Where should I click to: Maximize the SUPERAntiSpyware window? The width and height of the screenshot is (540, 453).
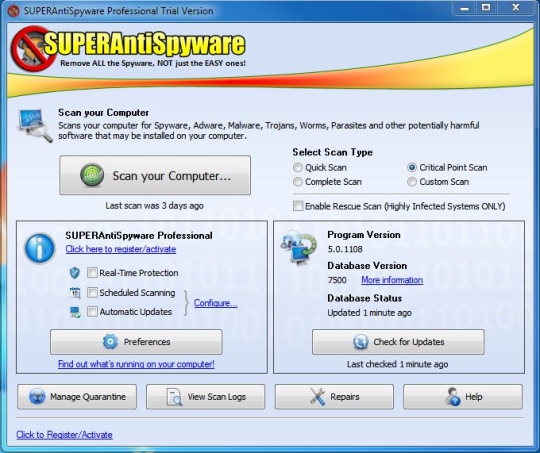point(486,8)
